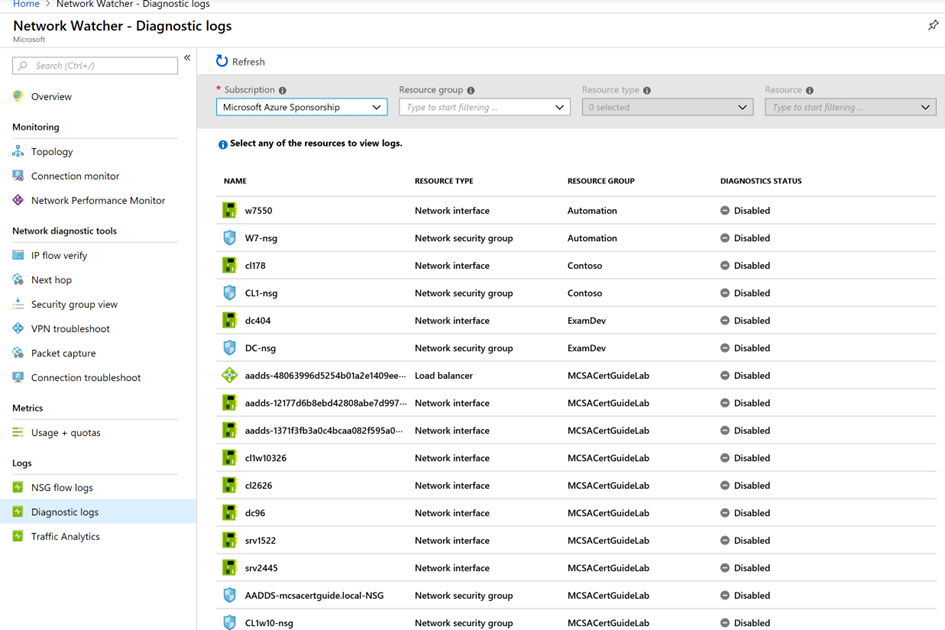
Task: Click the load balancer icon for aadds-48063996
Action: click(229, 376)
